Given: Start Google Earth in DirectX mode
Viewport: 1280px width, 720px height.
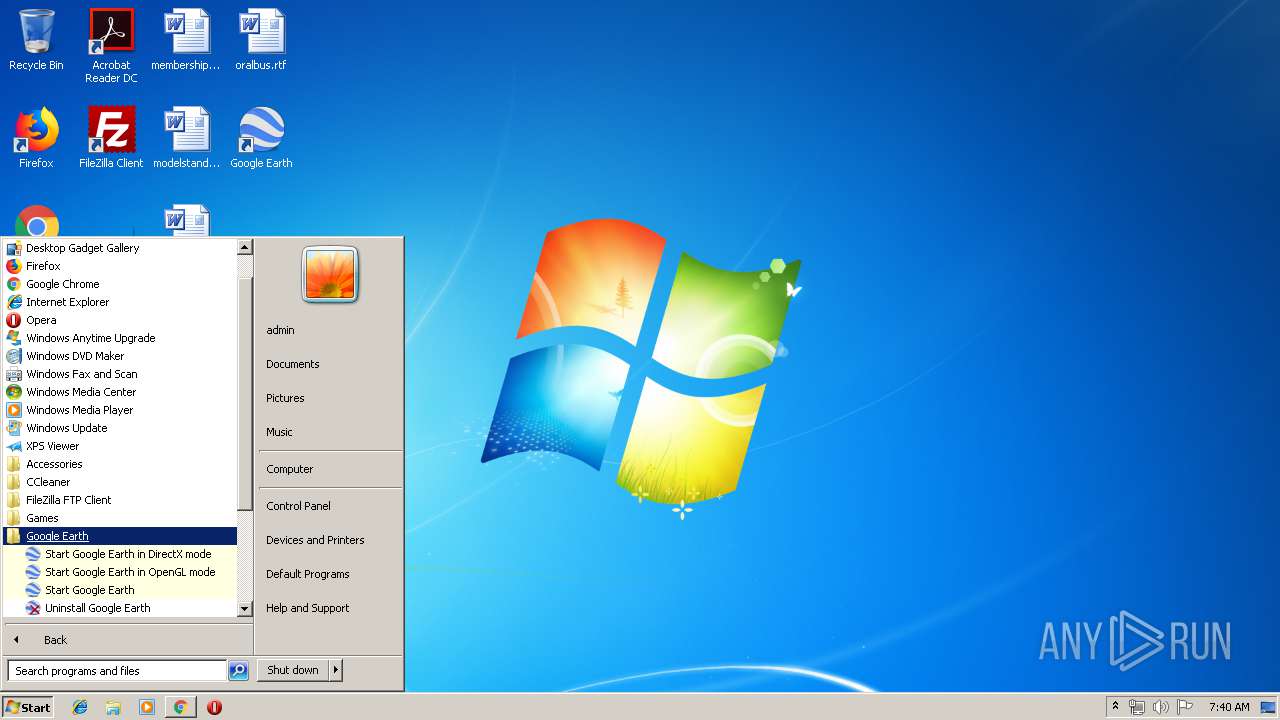Looking at the screenshot, I should click(120, 554).
